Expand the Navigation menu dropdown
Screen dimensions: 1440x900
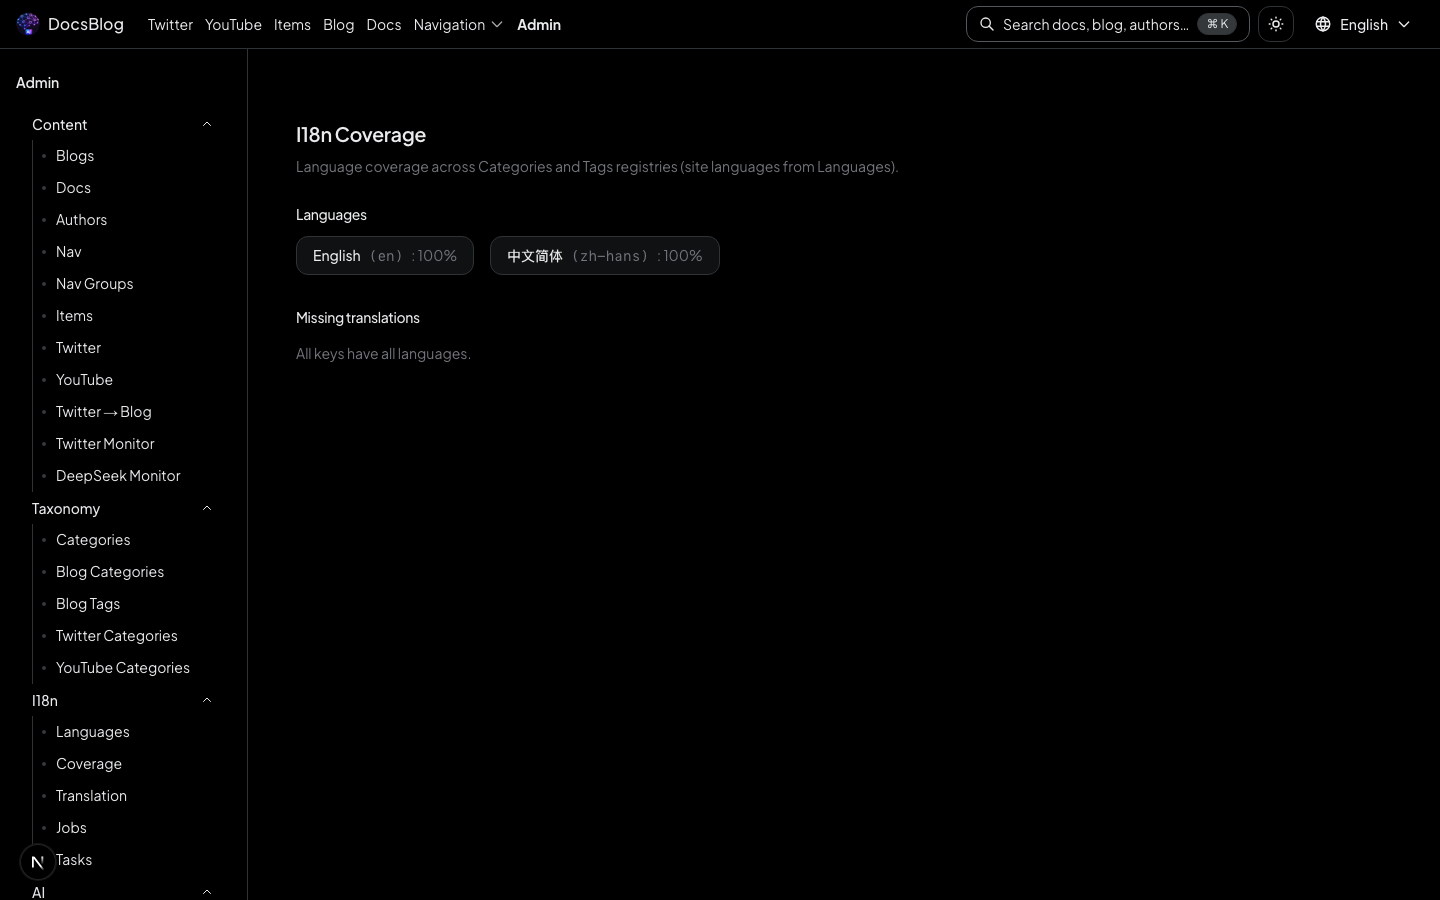pos(457,24)
